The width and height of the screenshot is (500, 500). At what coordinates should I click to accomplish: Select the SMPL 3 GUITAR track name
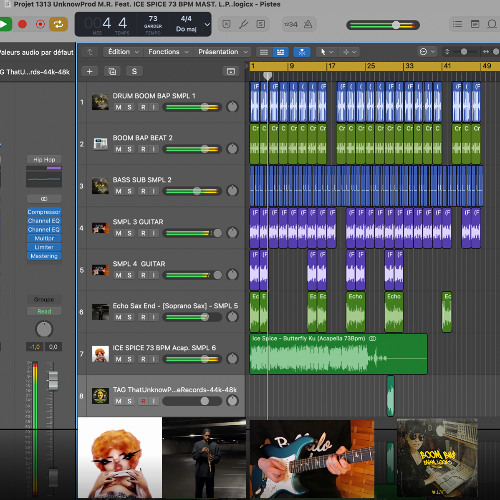click(x=138, y=222)
